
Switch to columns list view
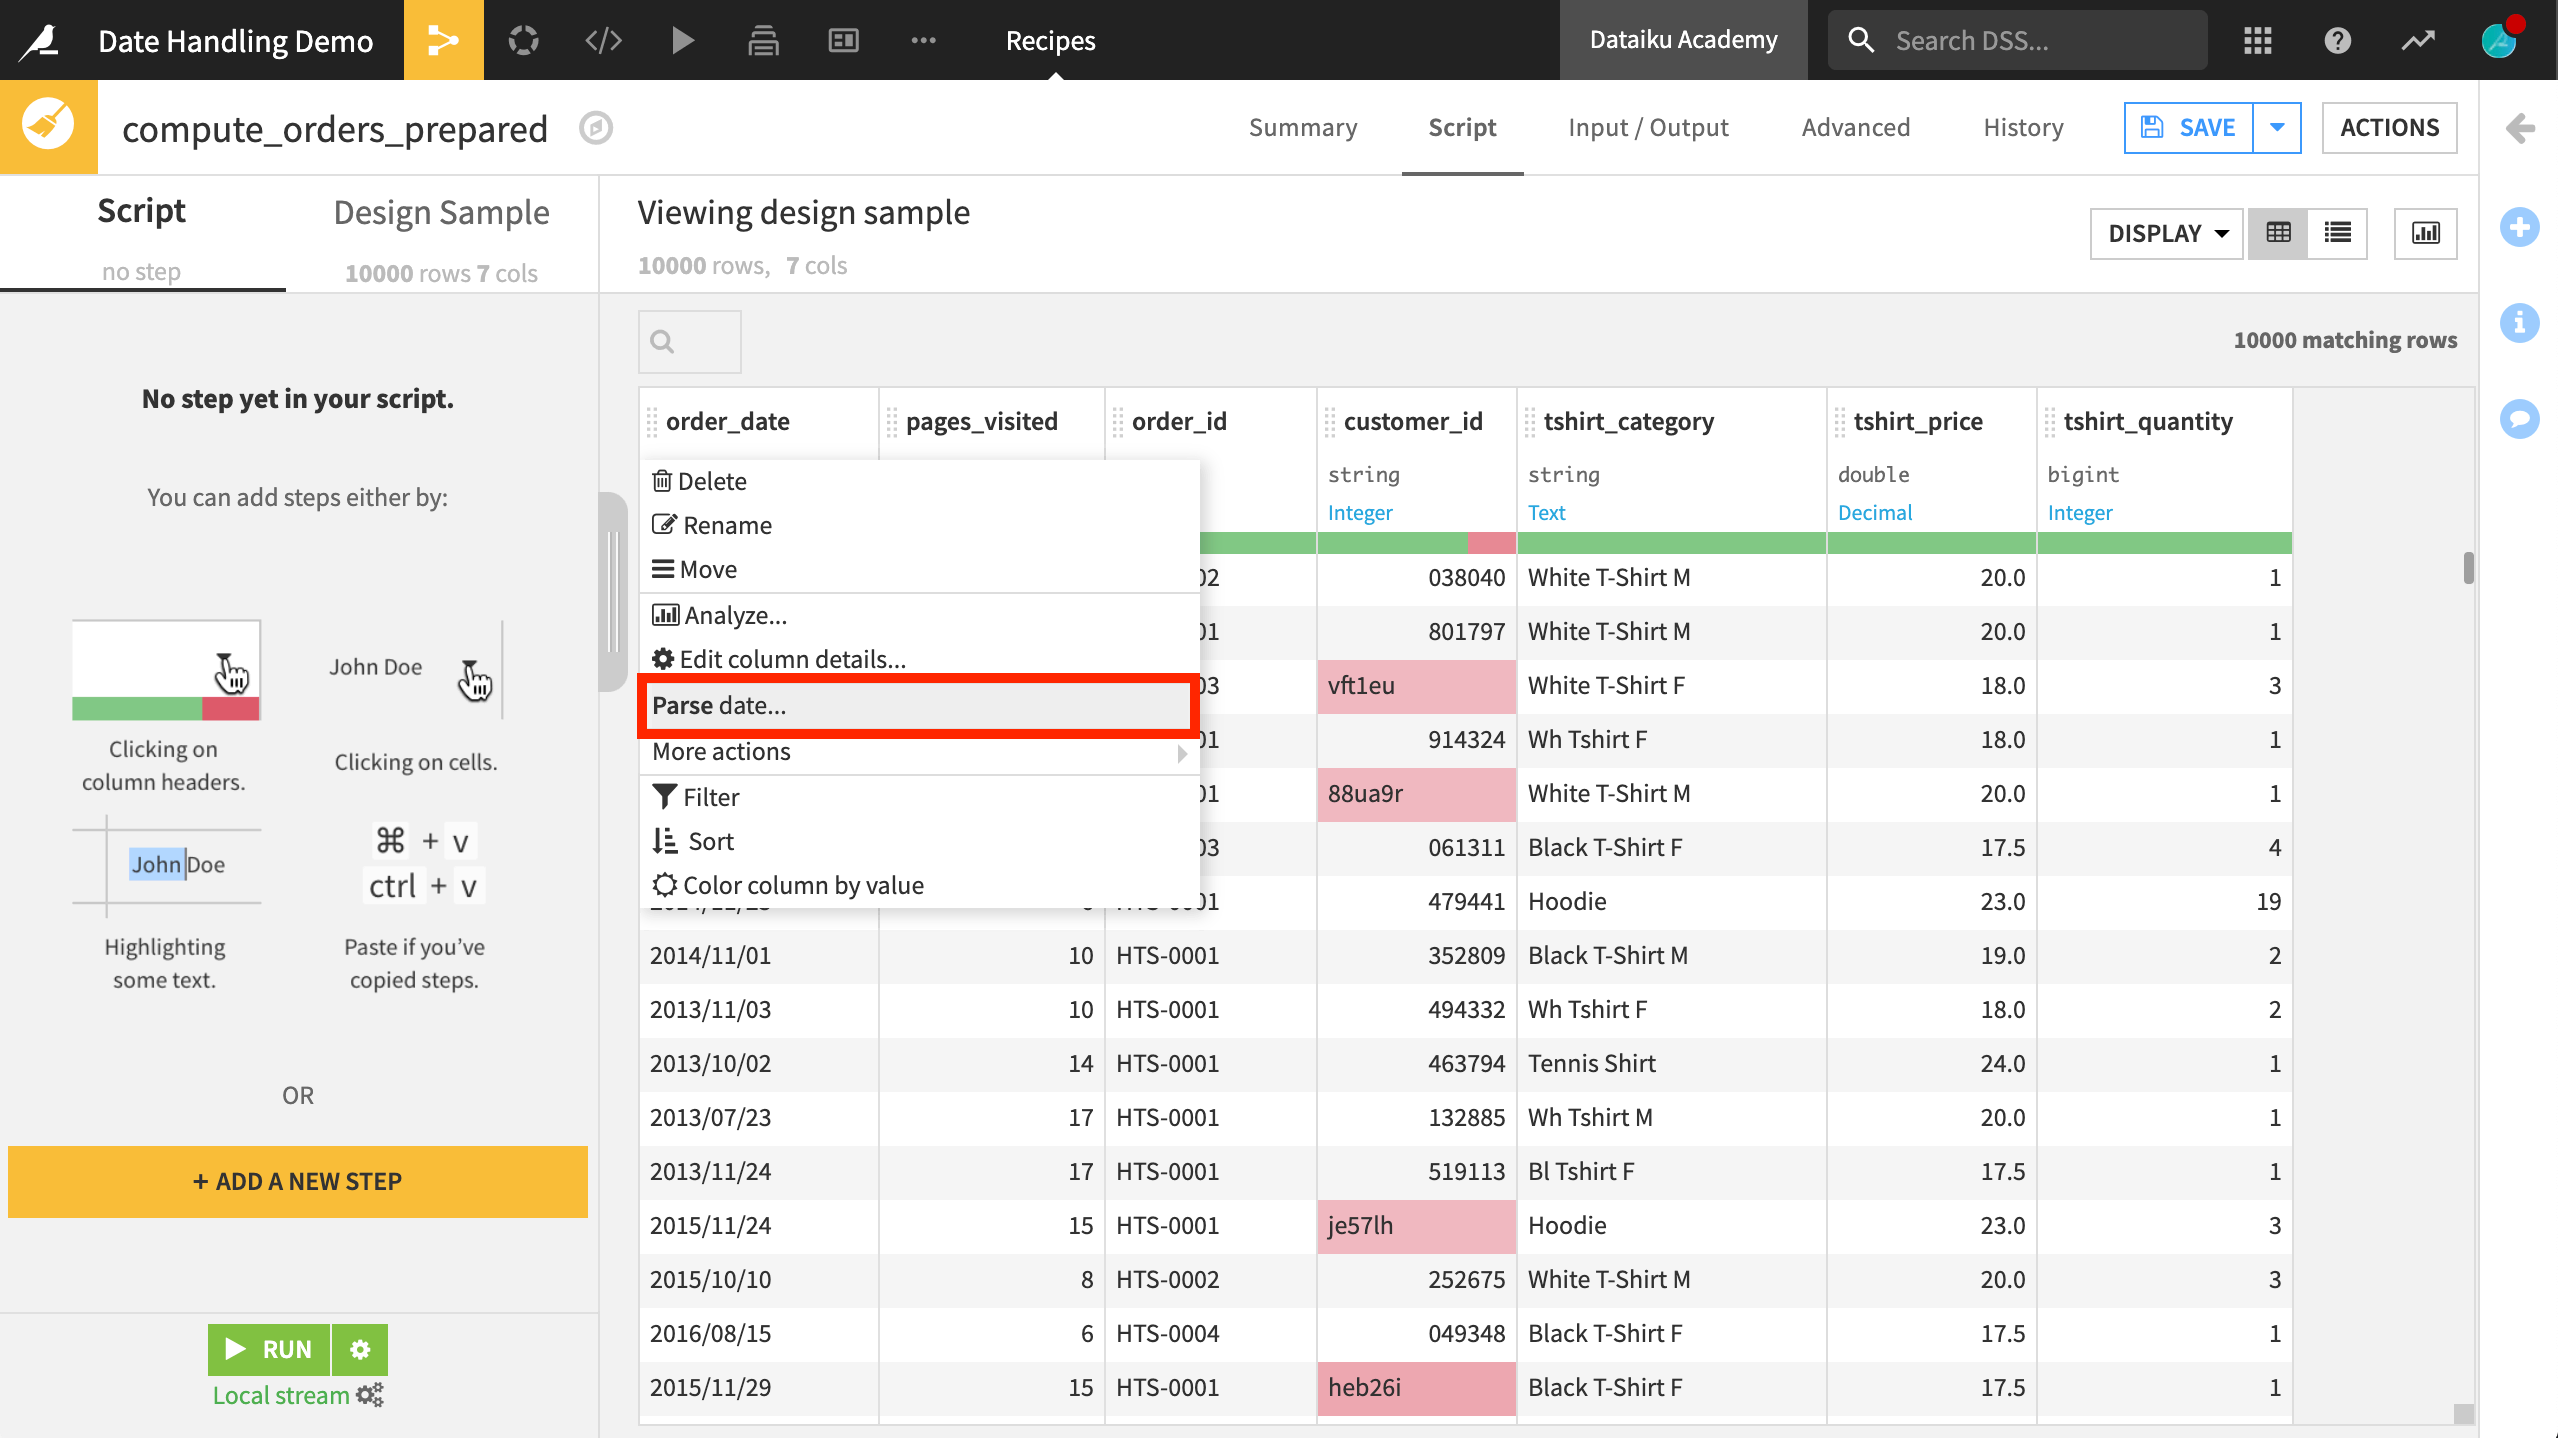[x=2337, y=233]
